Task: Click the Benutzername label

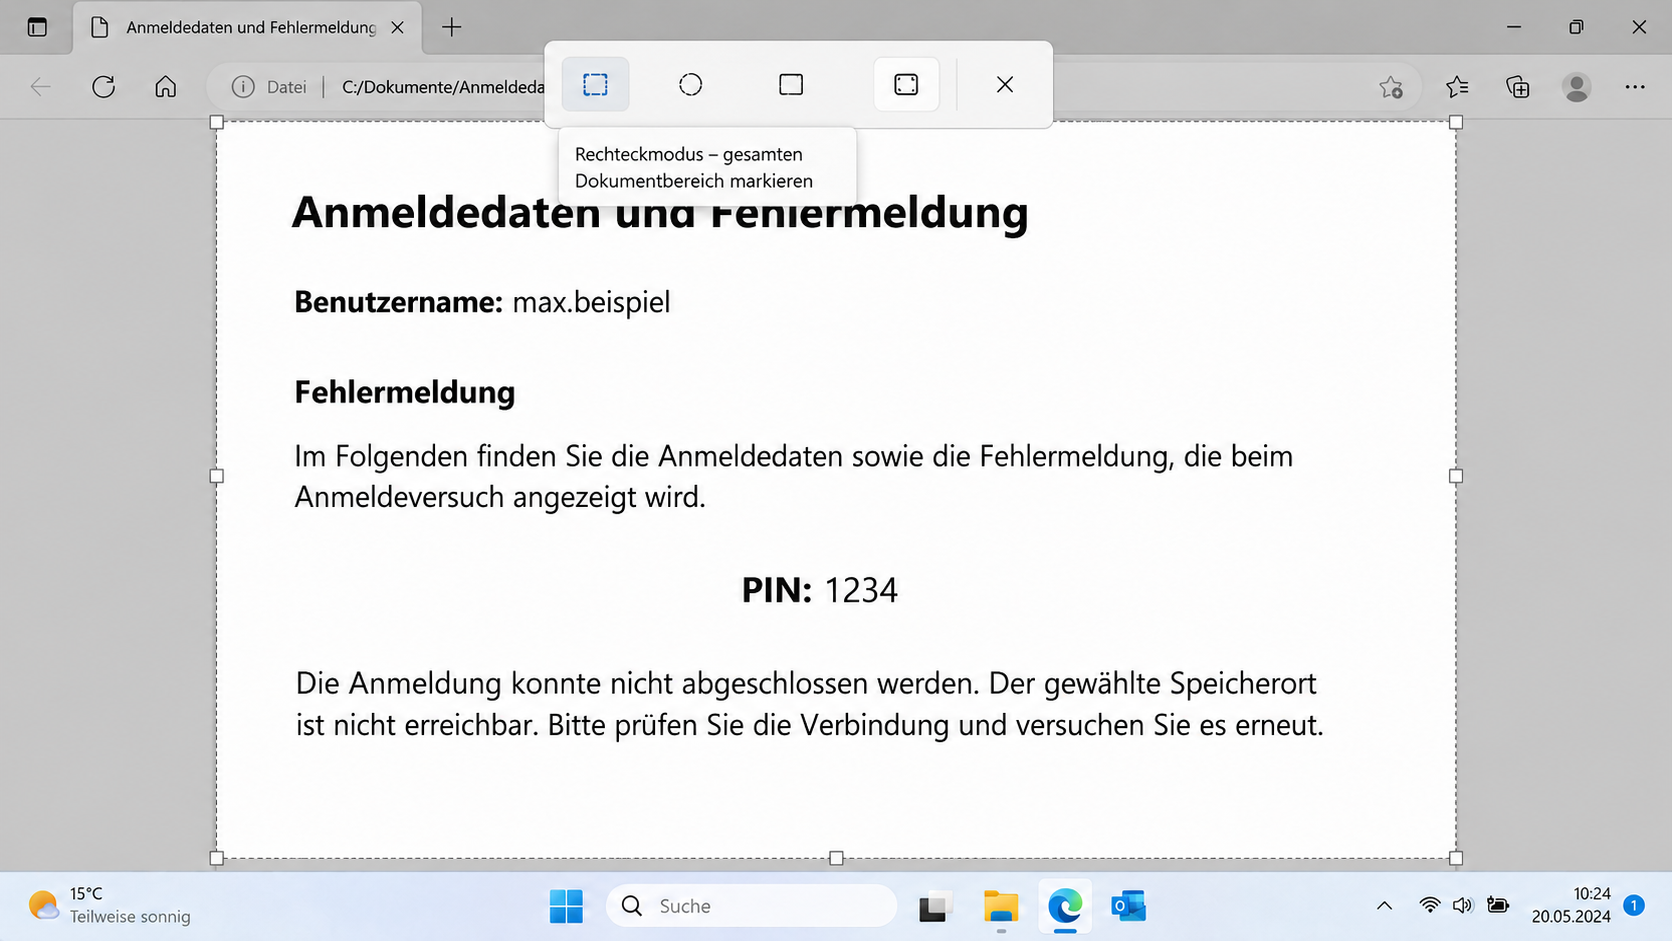Action: (398, 302)
